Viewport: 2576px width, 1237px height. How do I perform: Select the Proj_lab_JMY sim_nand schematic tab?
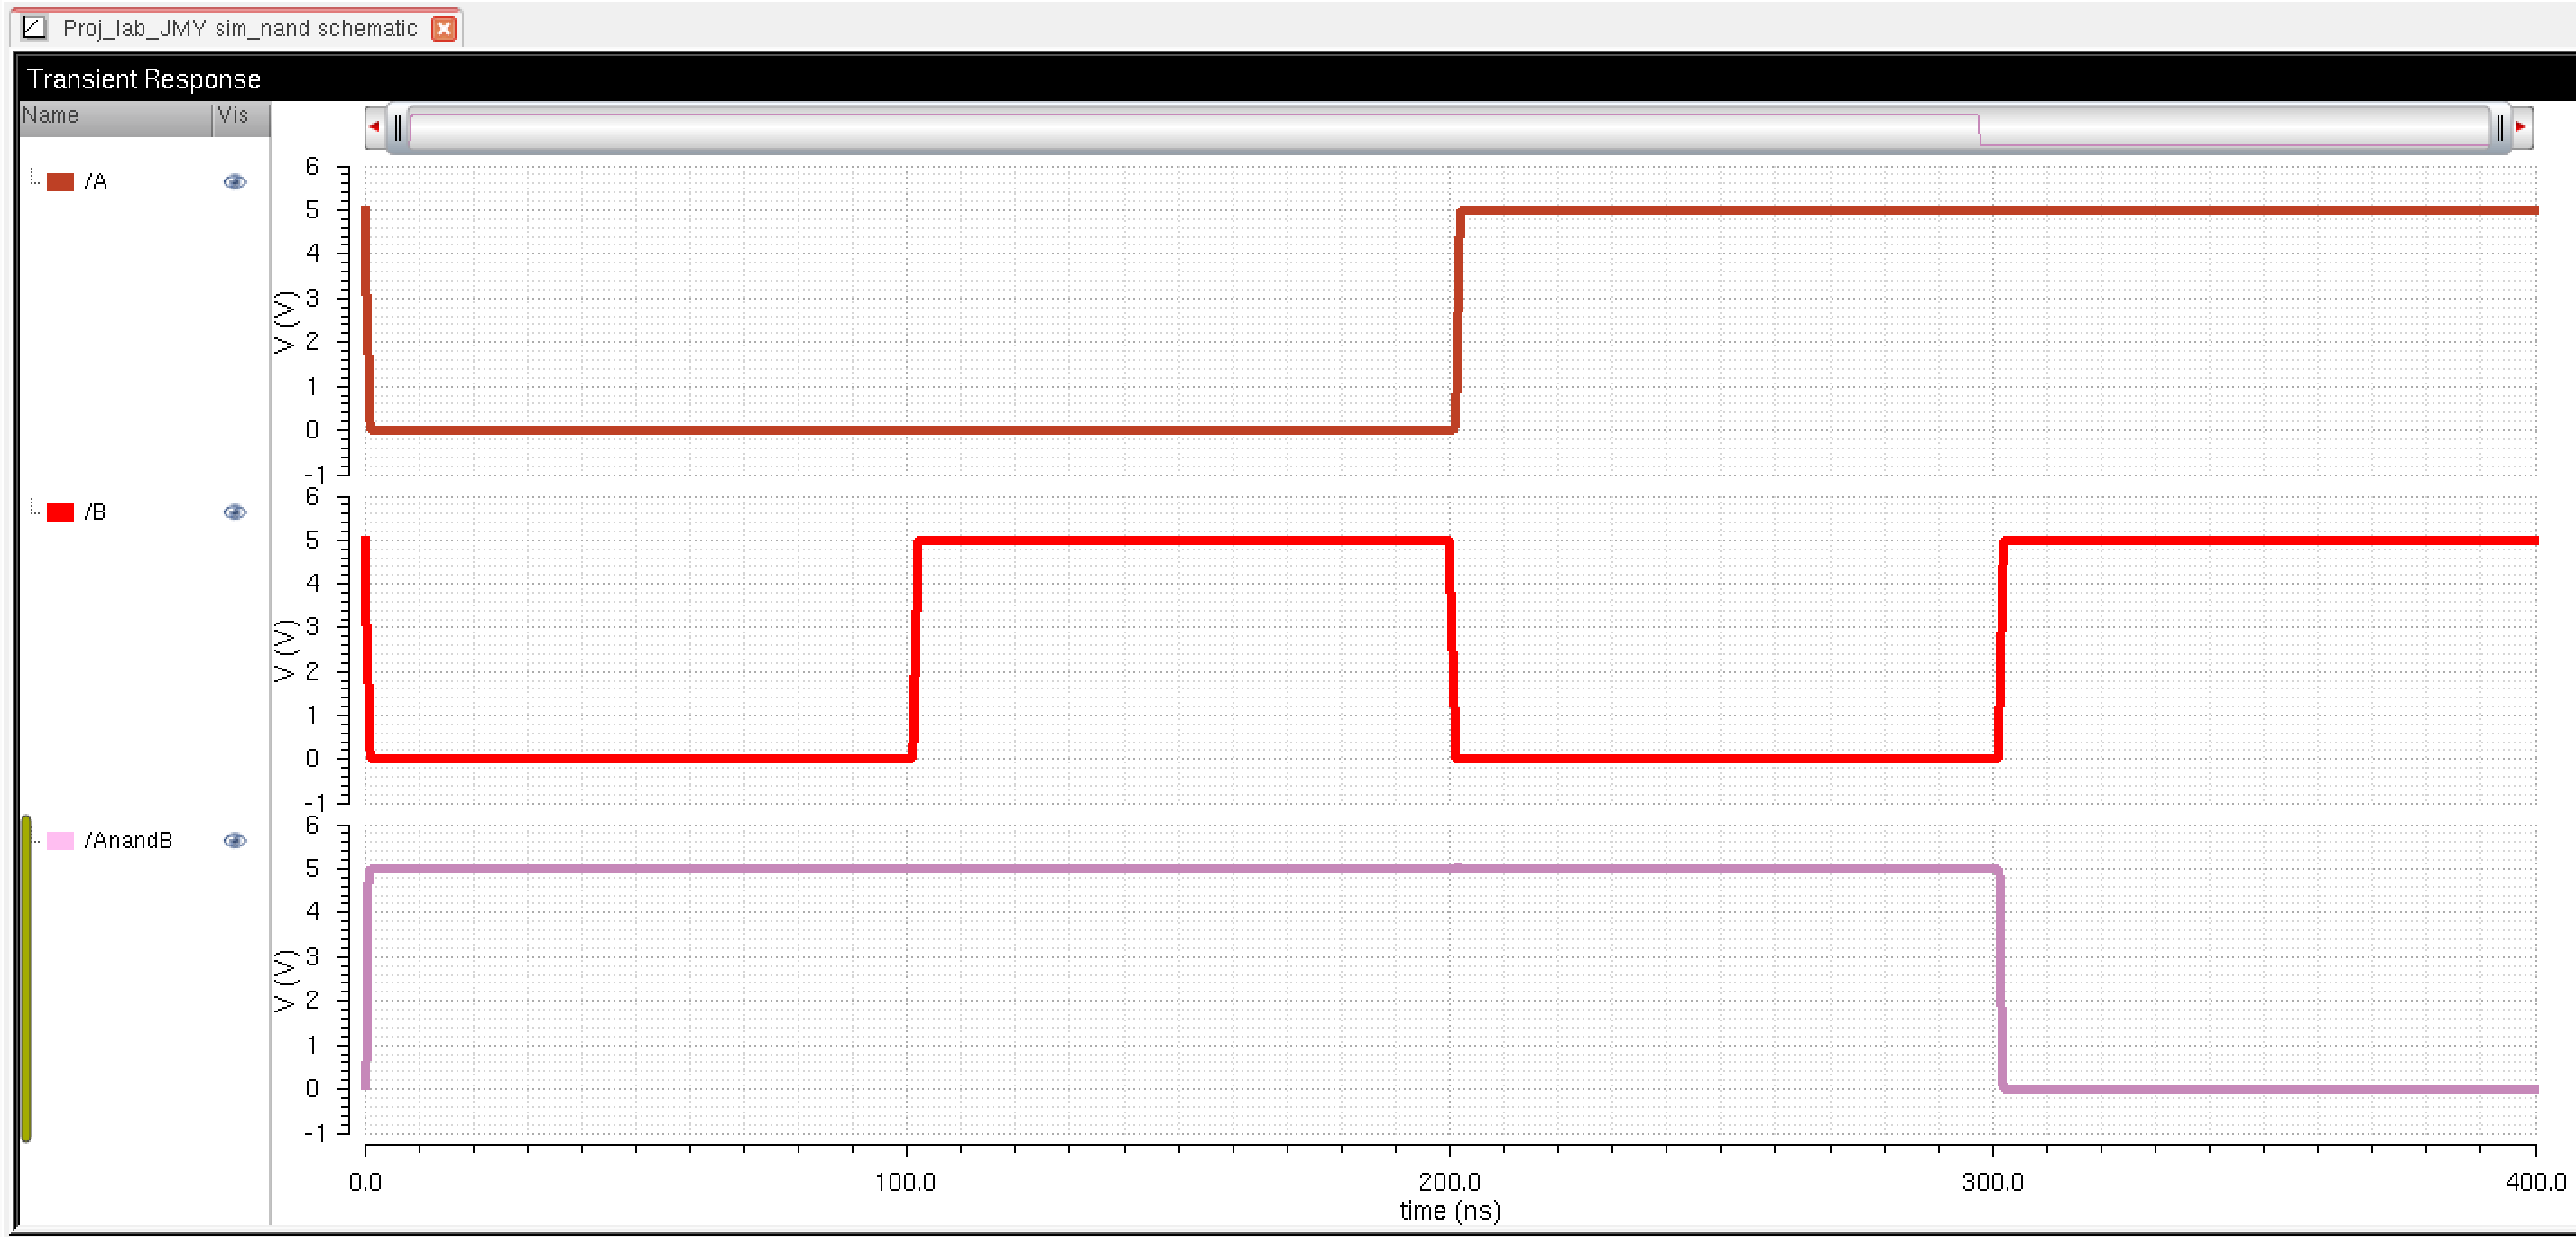(240, 28)
